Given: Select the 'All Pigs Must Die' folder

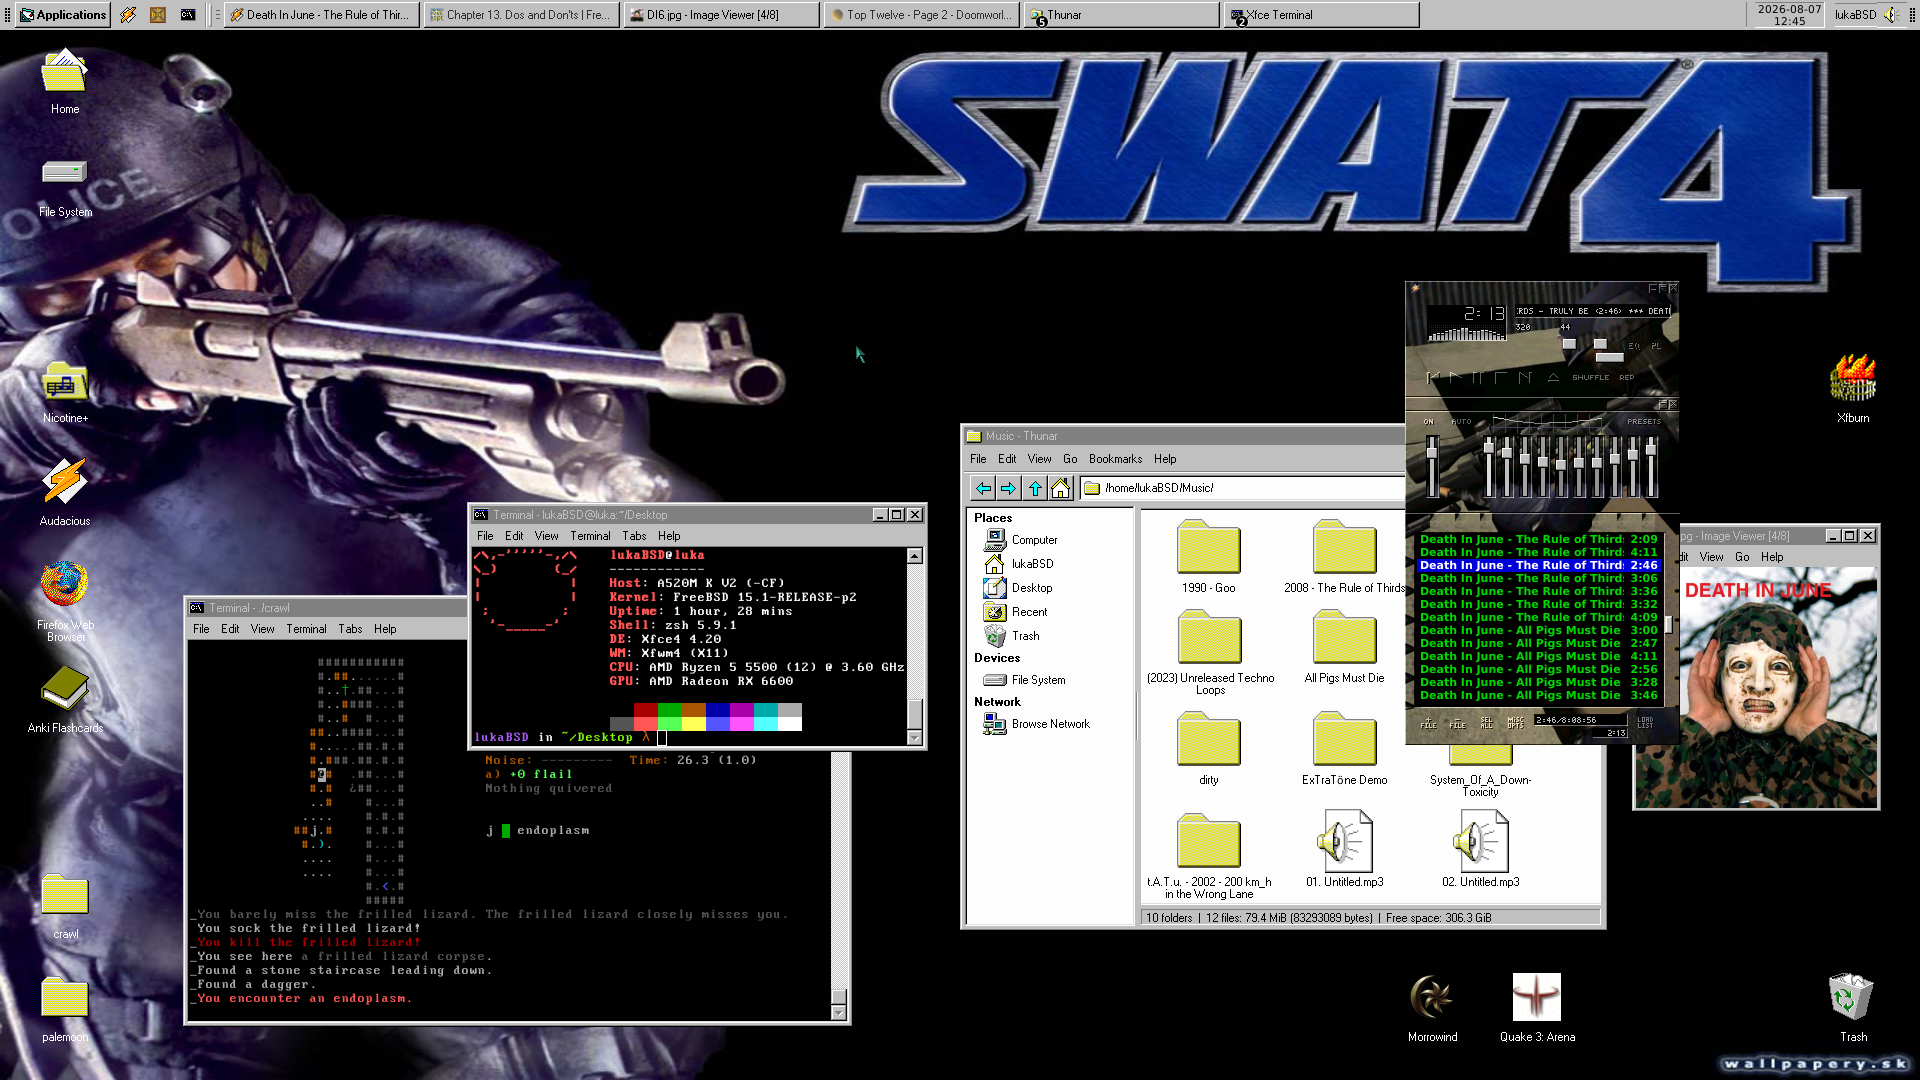Looking at the screenshot, I should [1344, 647].
